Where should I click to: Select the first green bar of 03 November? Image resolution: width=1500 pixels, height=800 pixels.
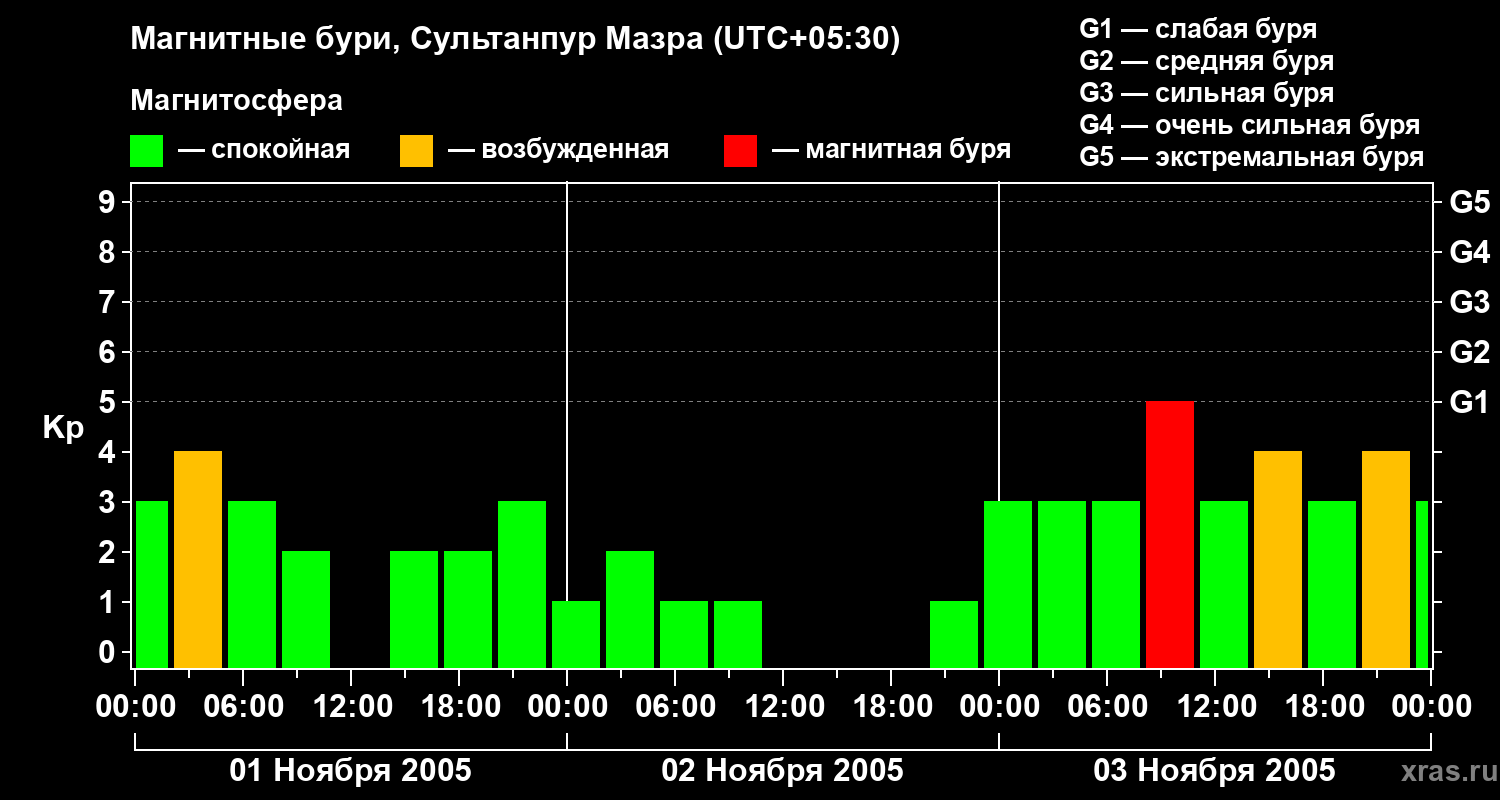click(1008, 584)
